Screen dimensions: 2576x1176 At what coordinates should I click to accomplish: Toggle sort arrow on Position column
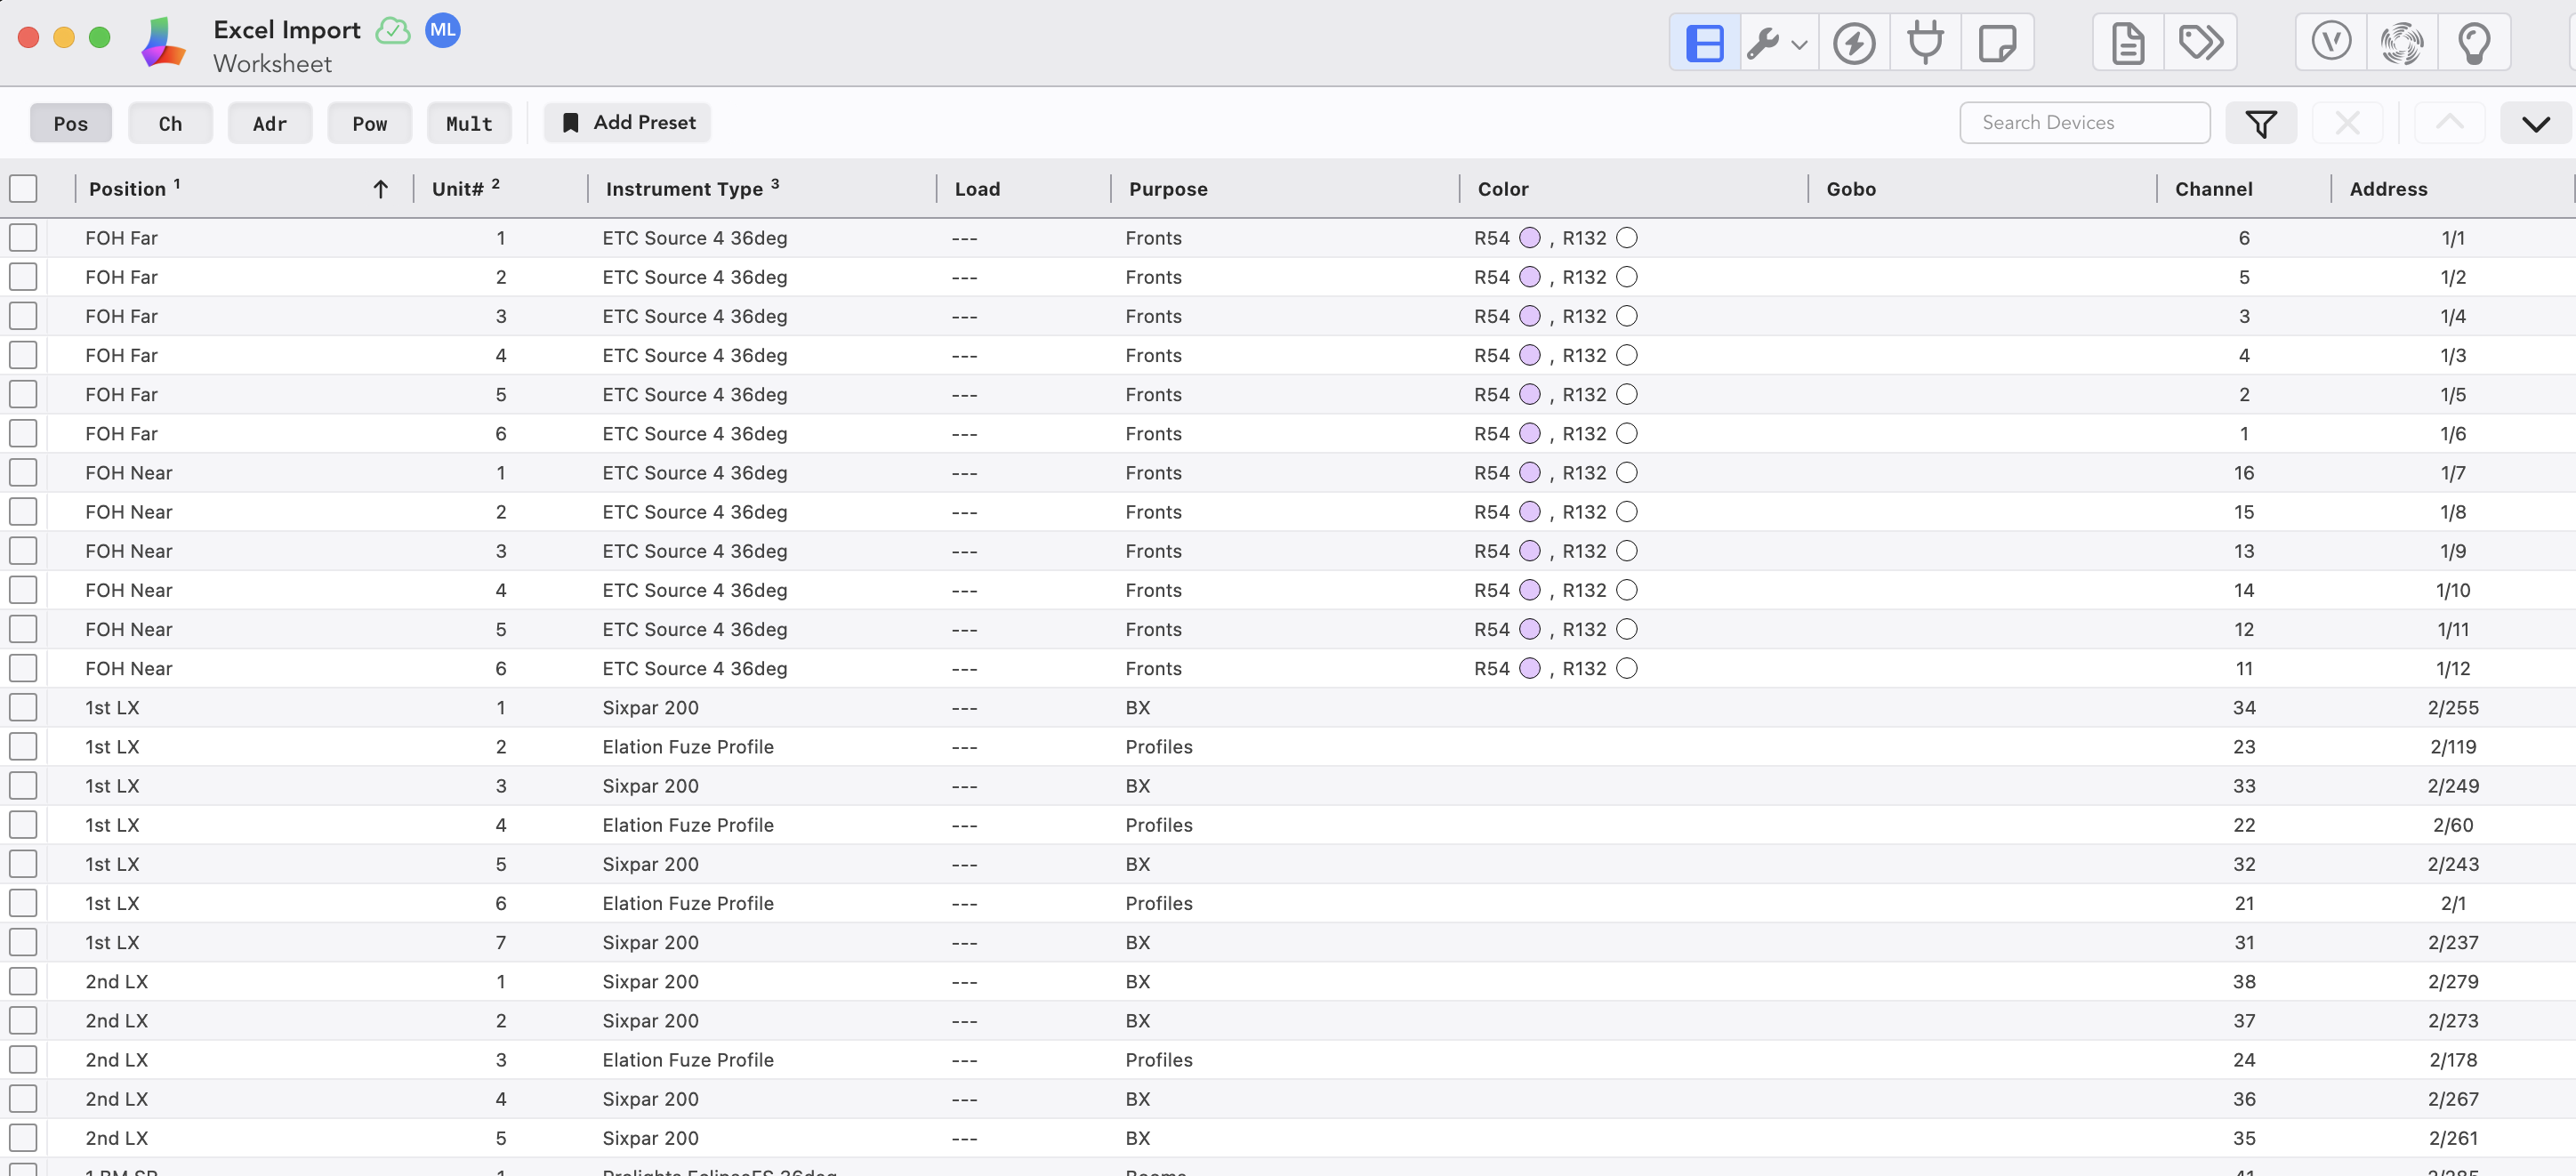(380, 189)
